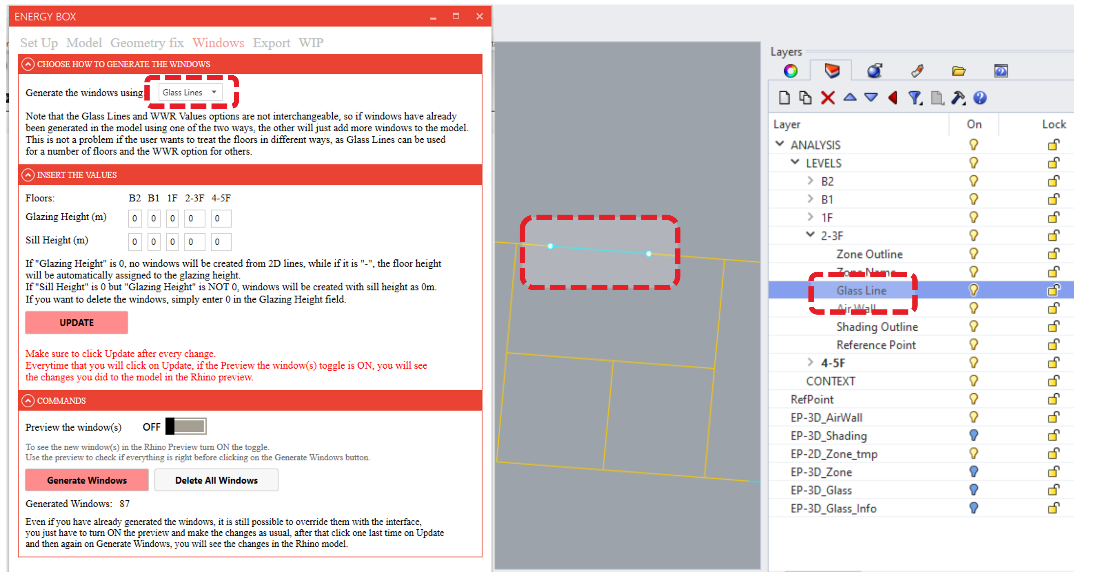Select the Shading Outline layer
1100x577 pixels.
(877, 327)
